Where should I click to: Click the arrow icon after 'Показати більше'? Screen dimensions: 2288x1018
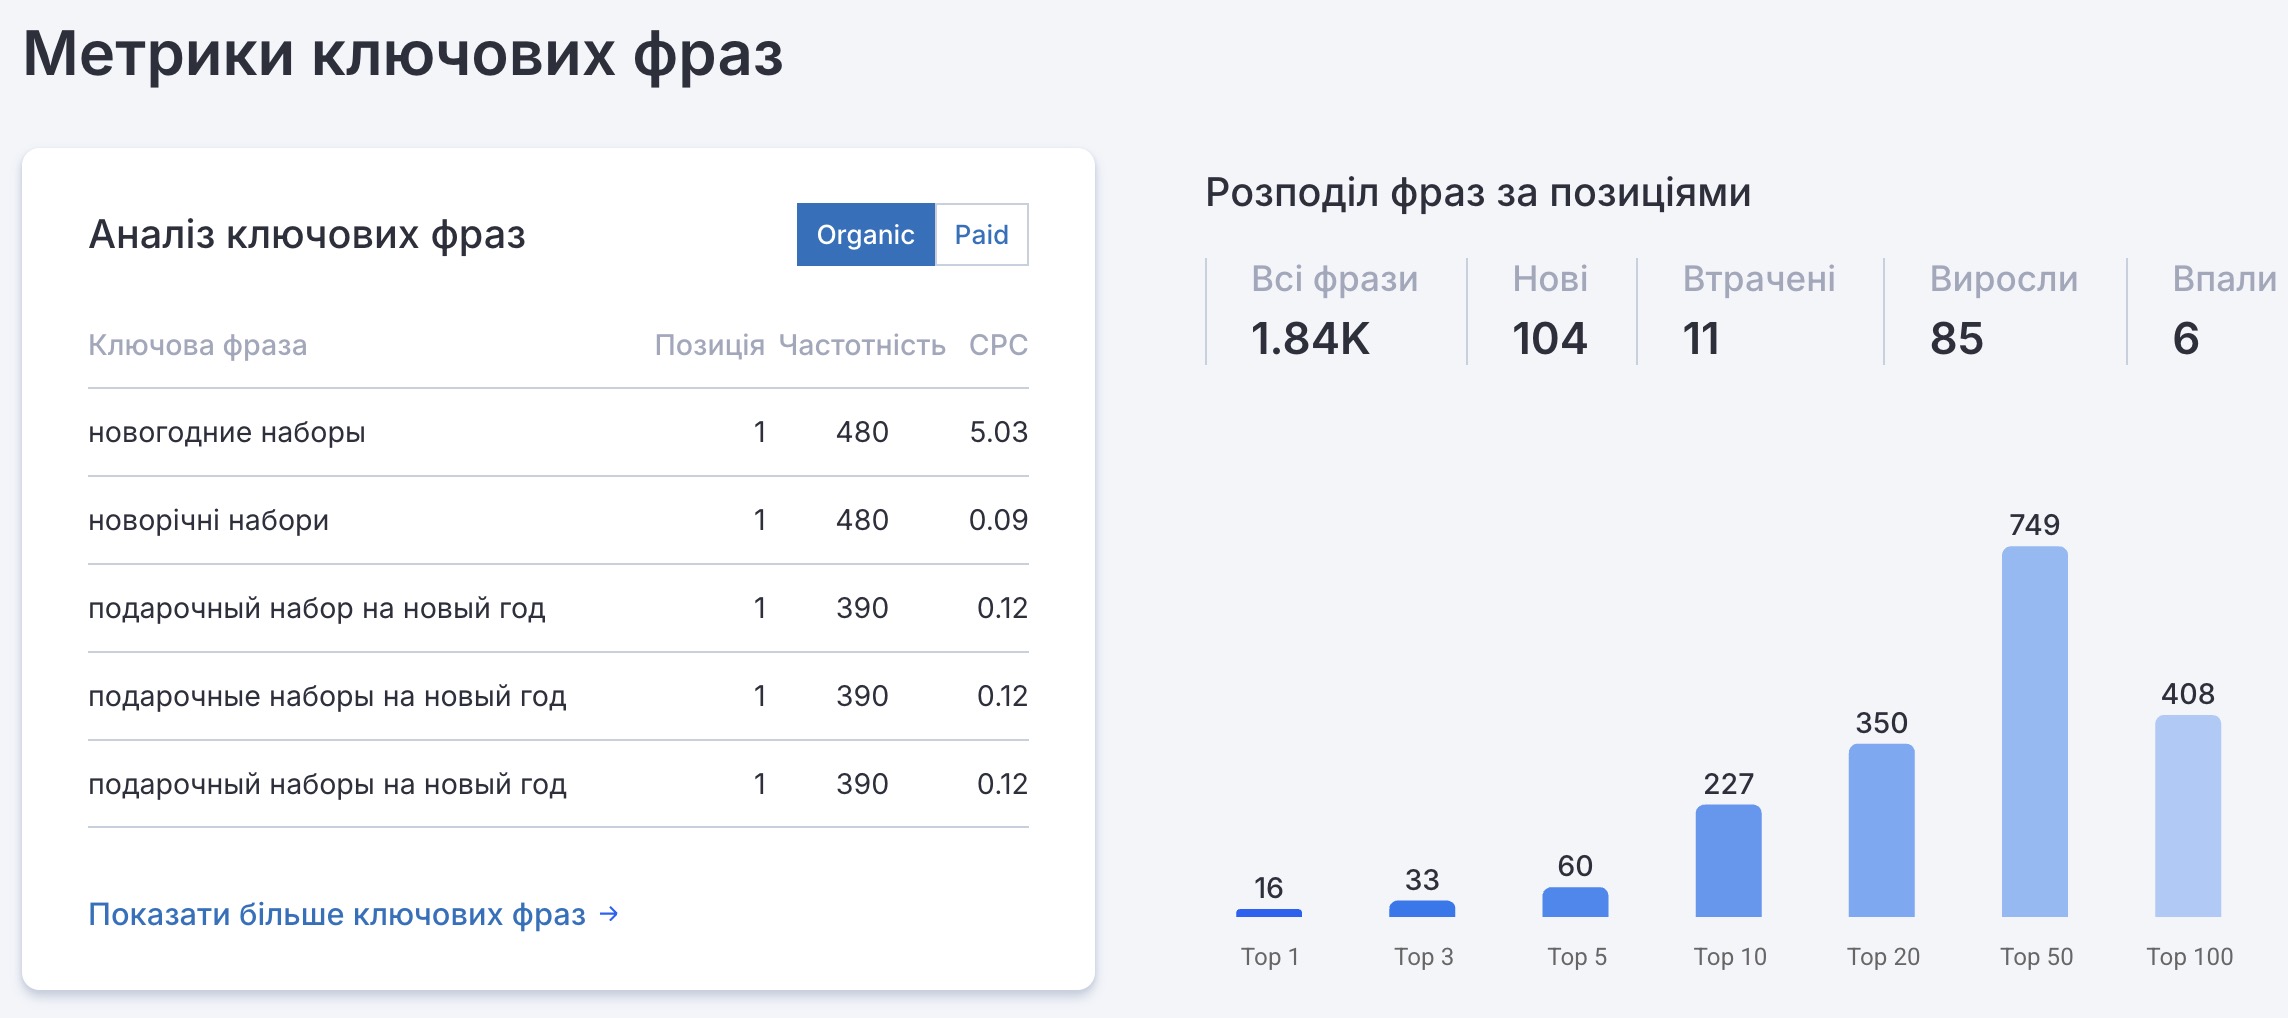click(609, 914)
